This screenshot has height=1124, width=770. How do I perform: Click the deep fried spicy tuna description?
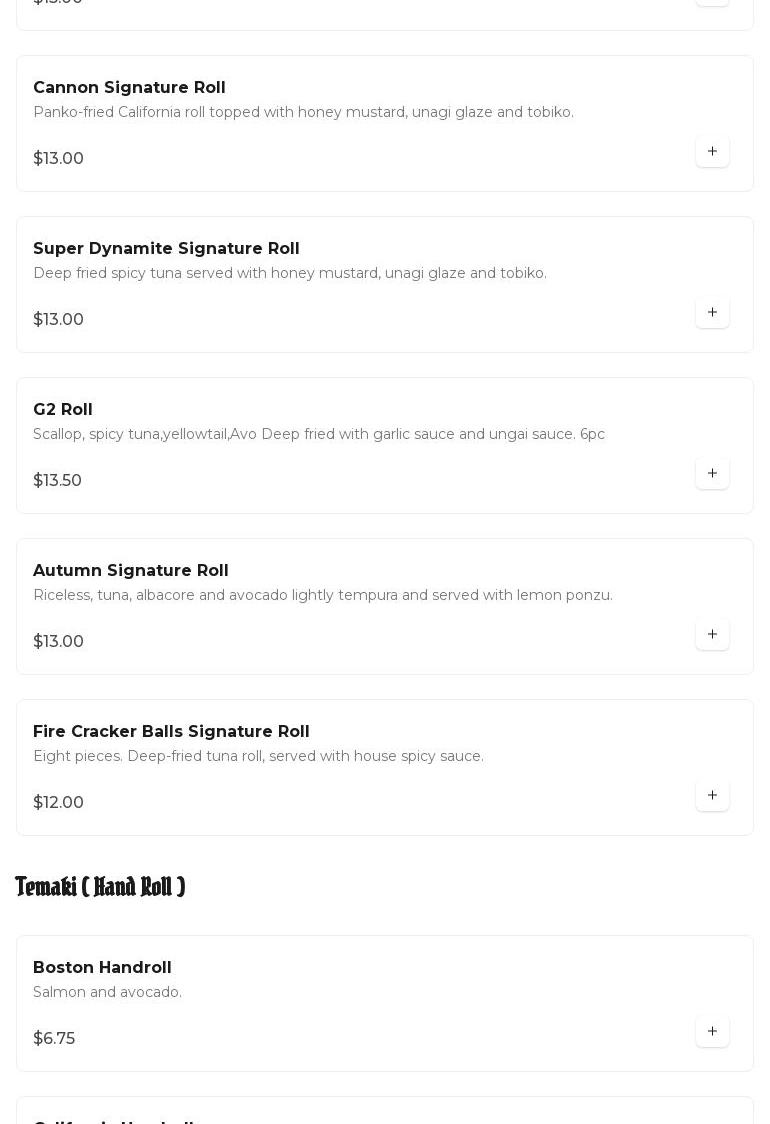point(290,273)
